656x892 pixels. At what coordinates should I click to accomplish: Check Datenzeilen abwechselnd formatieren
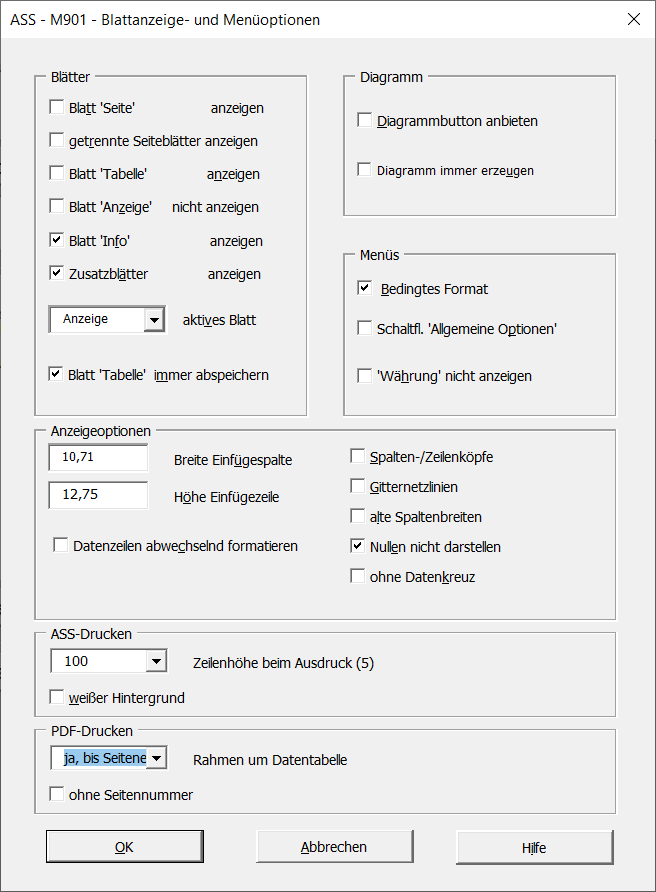[x=61, y=546]
